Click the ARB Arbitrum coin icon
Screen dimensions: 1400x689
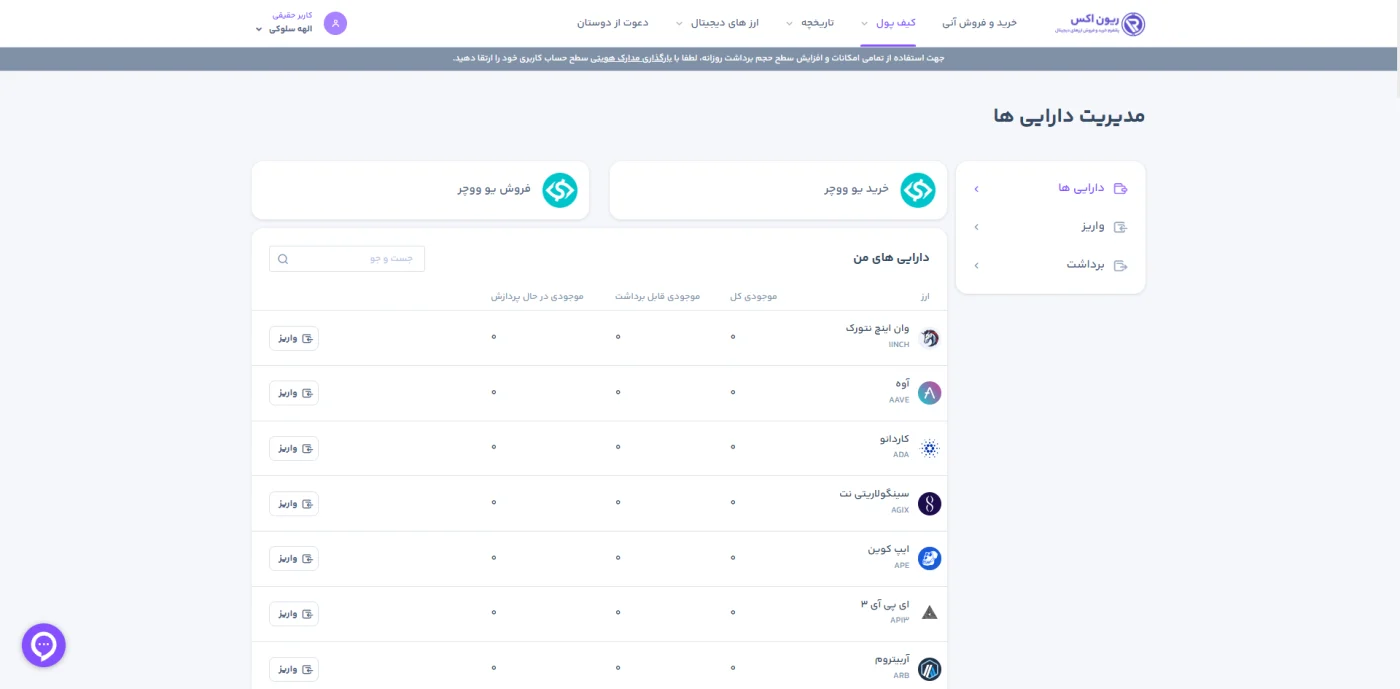[x=929, y=669]
